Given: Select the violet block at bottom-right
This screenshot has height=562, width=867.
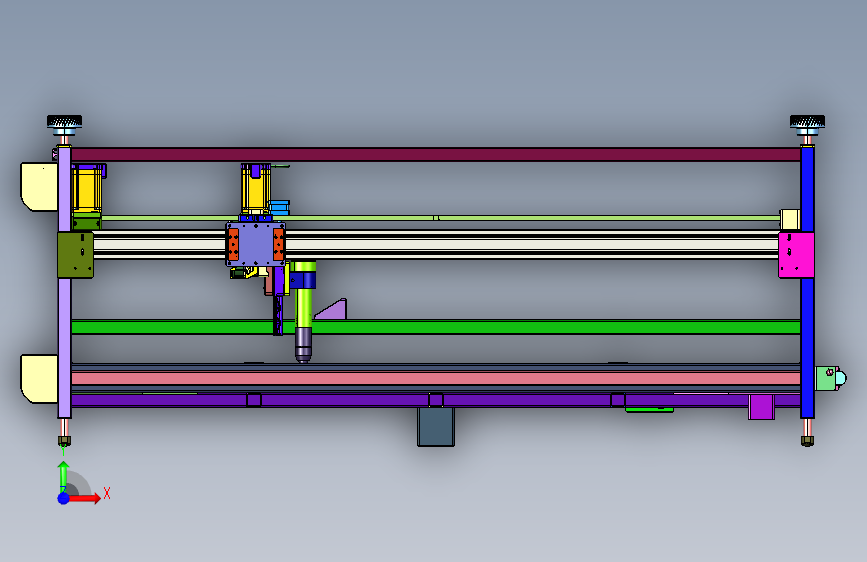Looking at the screenshot, I should [x=761, y=407].
